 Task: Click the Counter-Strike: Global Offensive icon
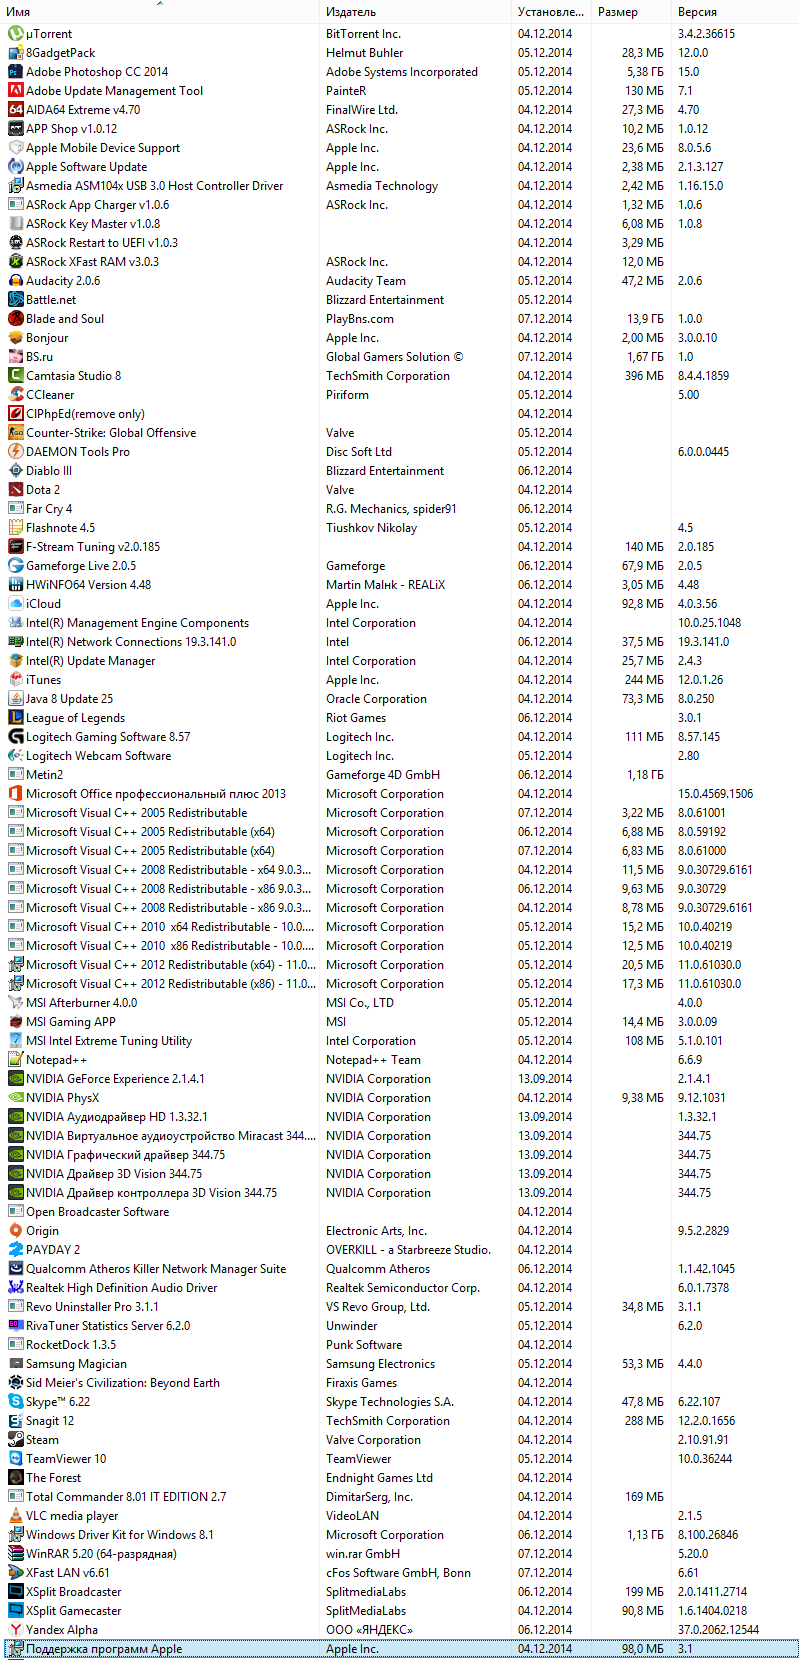pos(16,432)
